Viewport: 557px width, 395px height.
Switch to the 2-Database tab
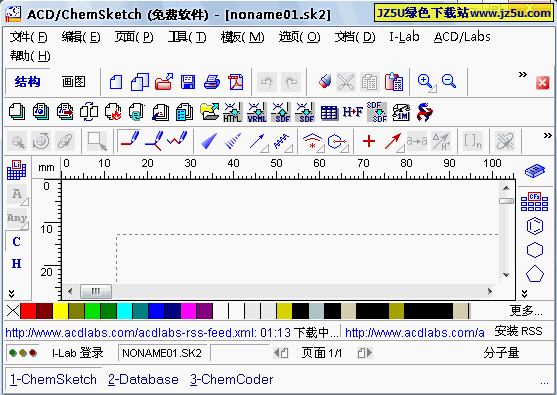point(143,379)
